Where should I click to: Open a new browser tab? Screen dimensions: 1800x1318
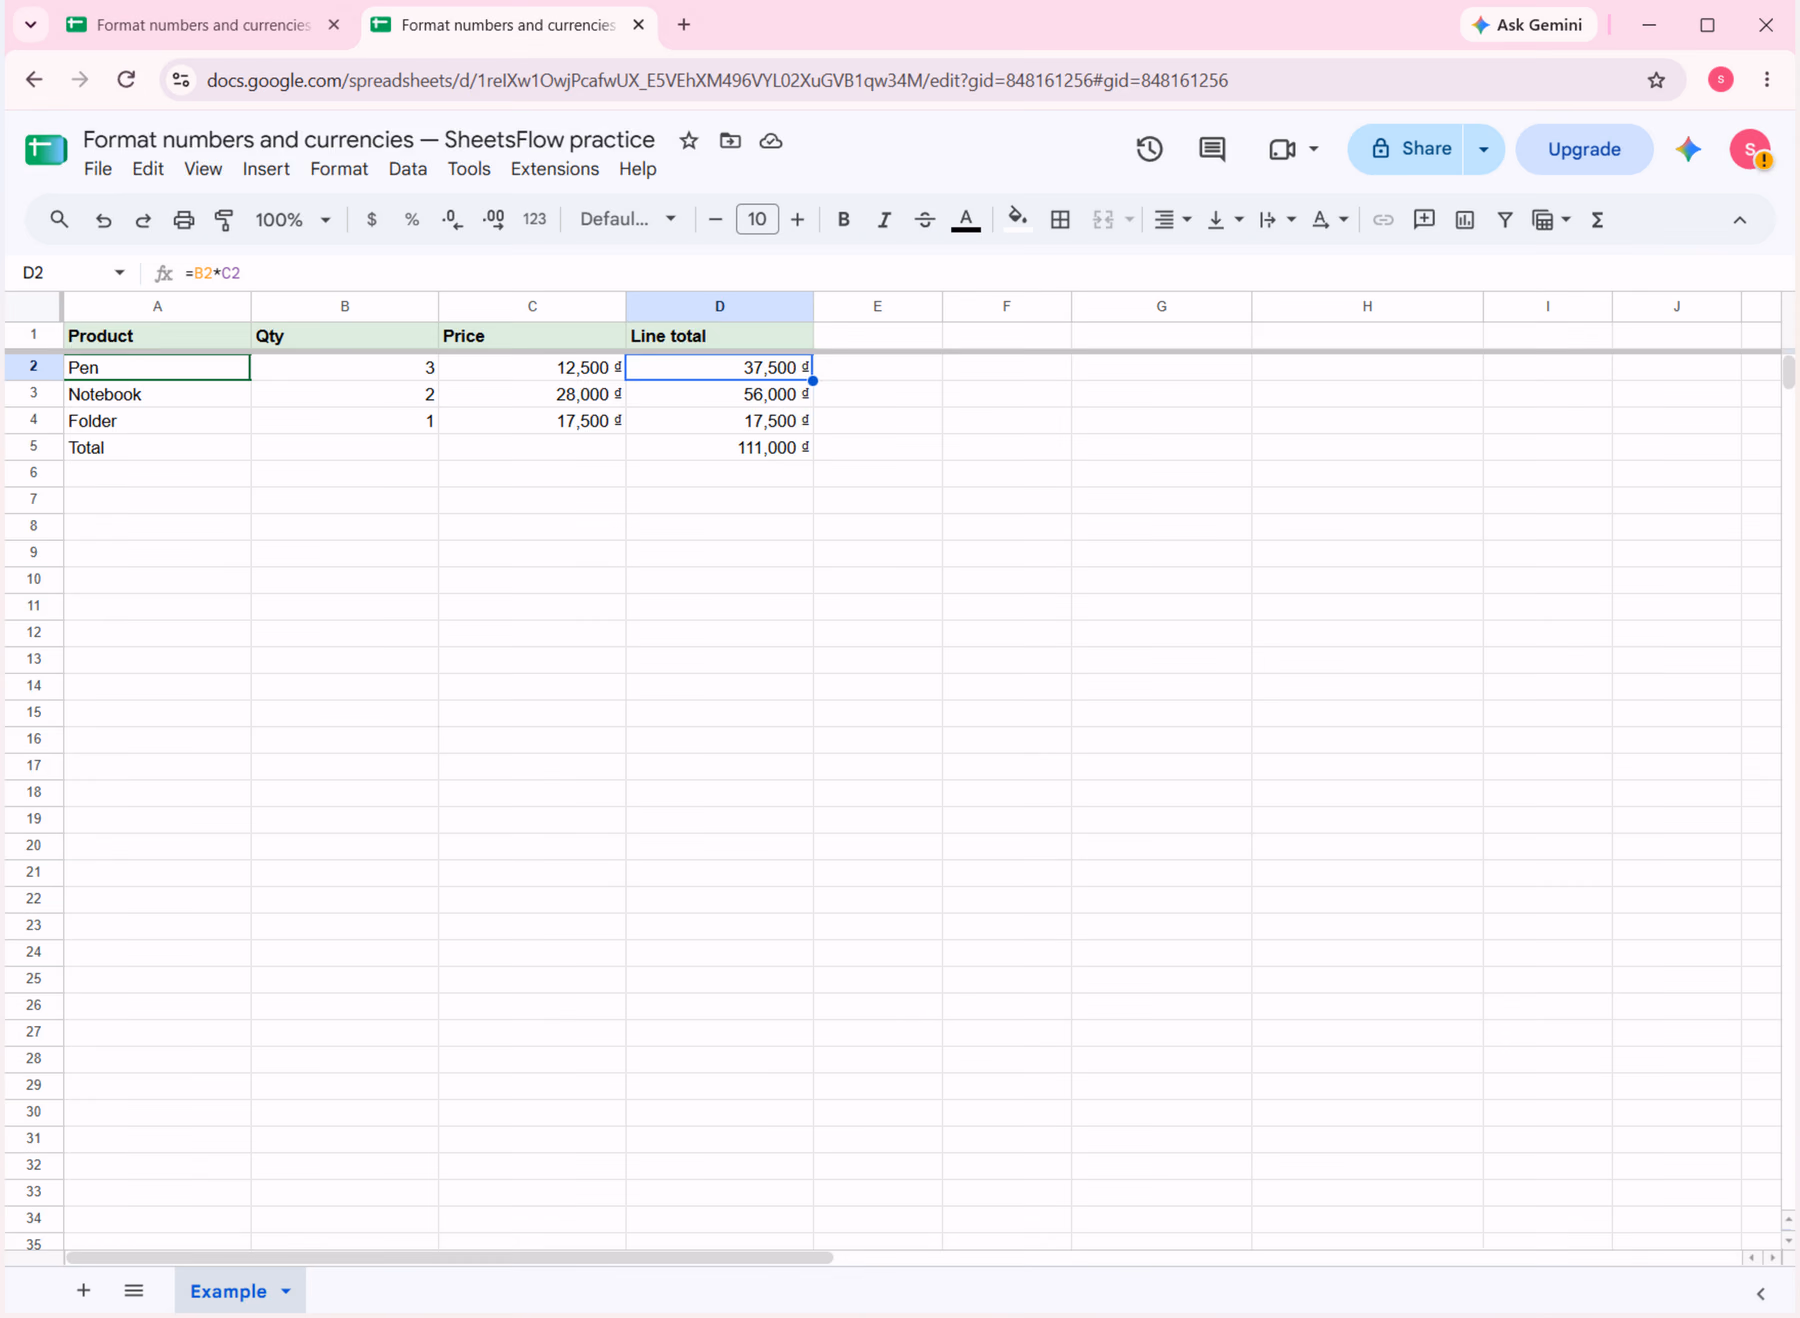coord(684,25)
